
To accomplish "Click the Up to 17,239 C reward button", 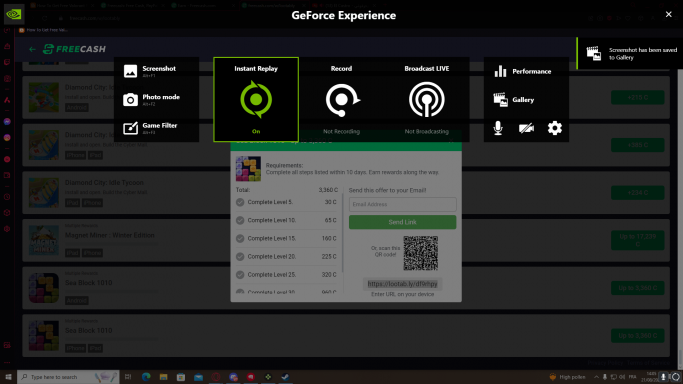I will point(638,240).
